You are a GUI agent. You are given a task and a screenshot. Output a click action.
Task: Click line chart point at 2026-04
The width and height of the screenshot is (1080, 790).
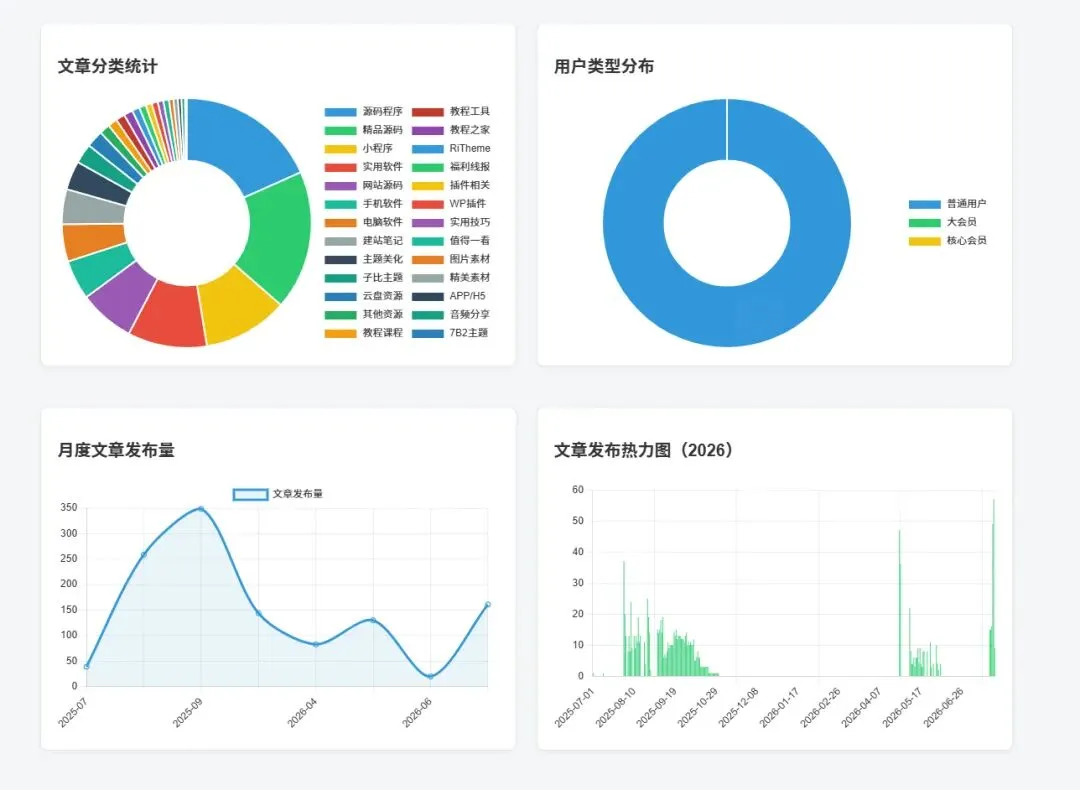316,645
